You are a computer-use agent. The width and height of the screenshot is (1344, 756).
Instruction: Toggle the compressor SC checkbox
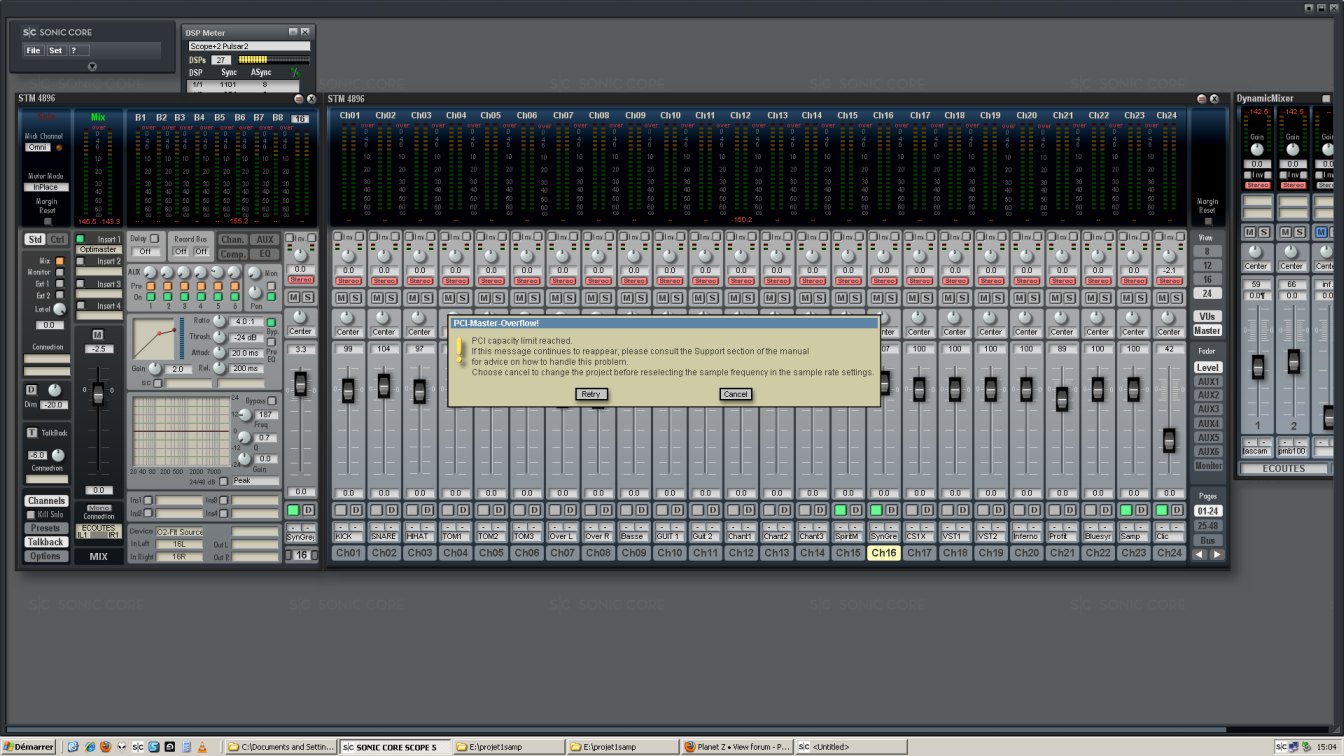click(158, 384)
